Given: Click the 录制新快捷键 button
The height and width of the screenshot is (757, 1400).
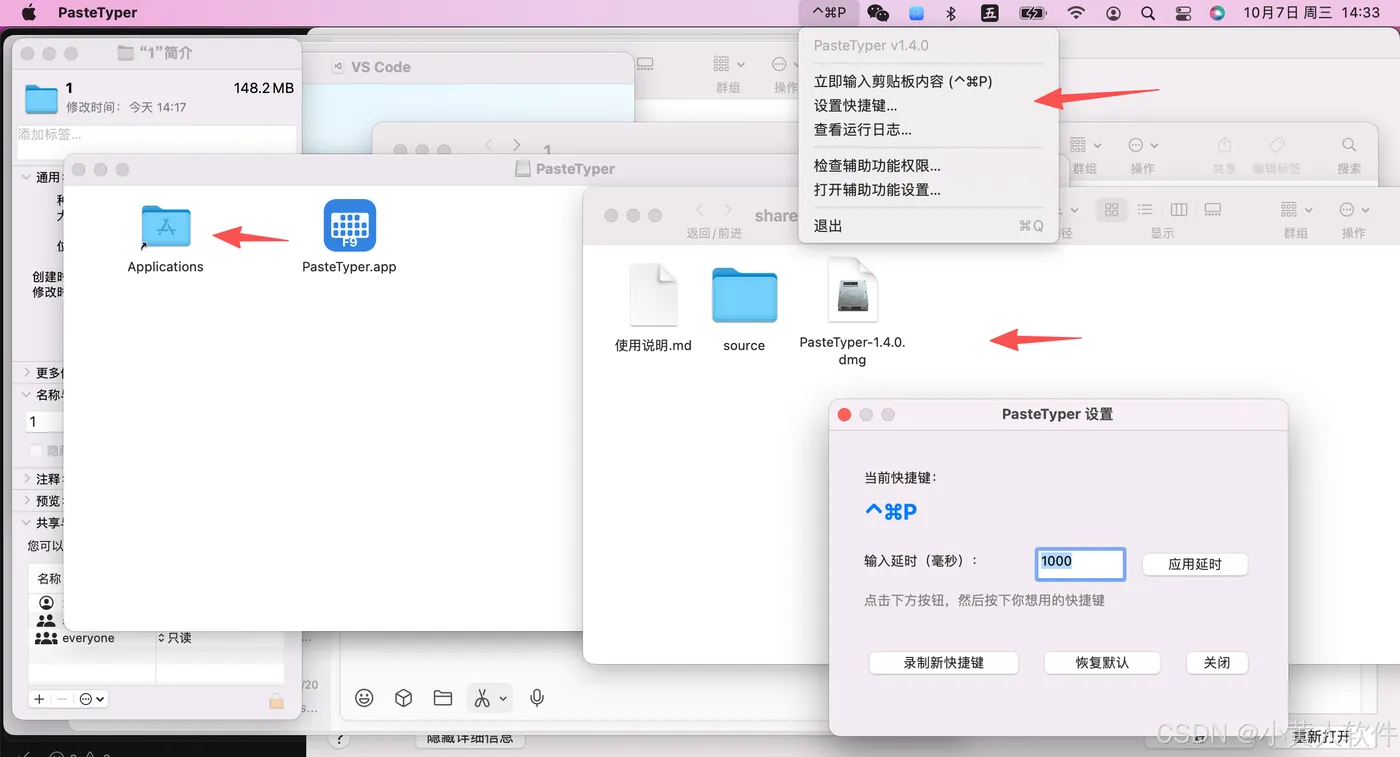Looking at the screenshot, I should [944, 662].
